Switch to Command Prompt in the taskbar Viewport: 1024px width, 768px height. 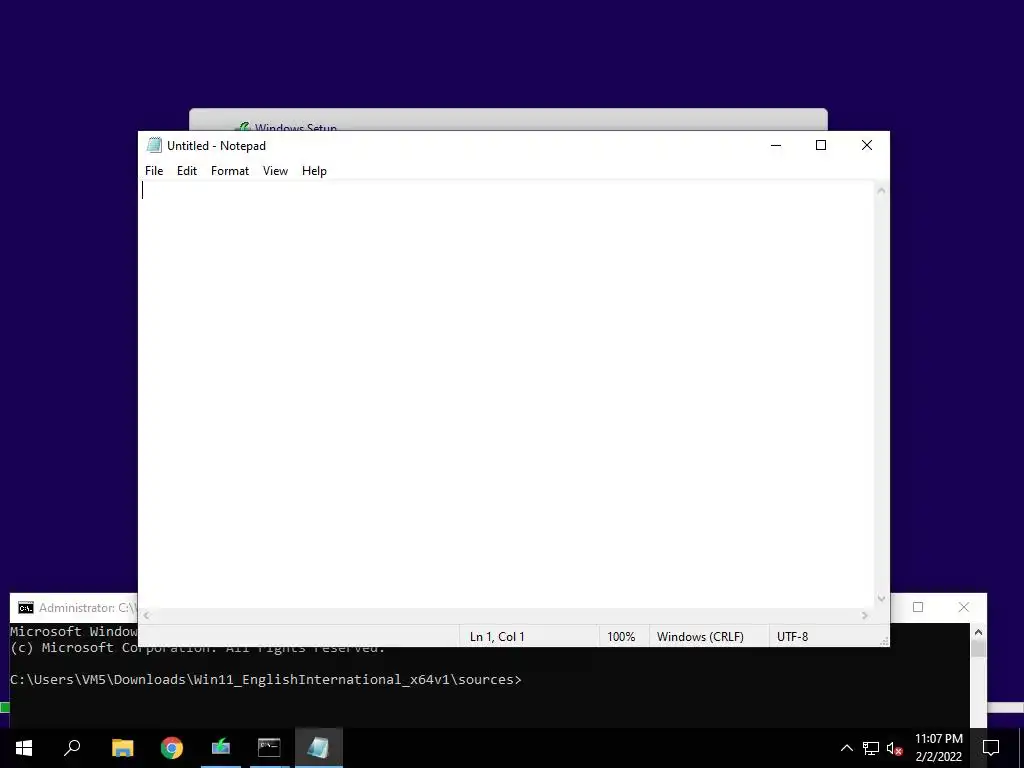click(x=269, y=748)
